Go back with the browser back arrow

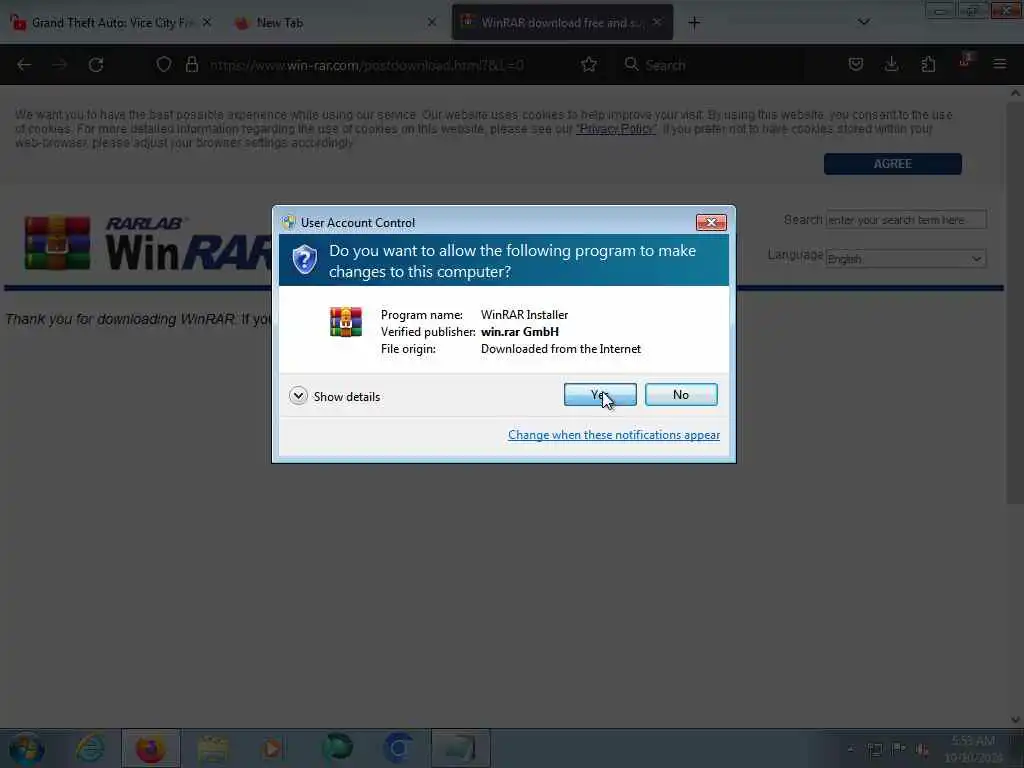pos(24,65)
